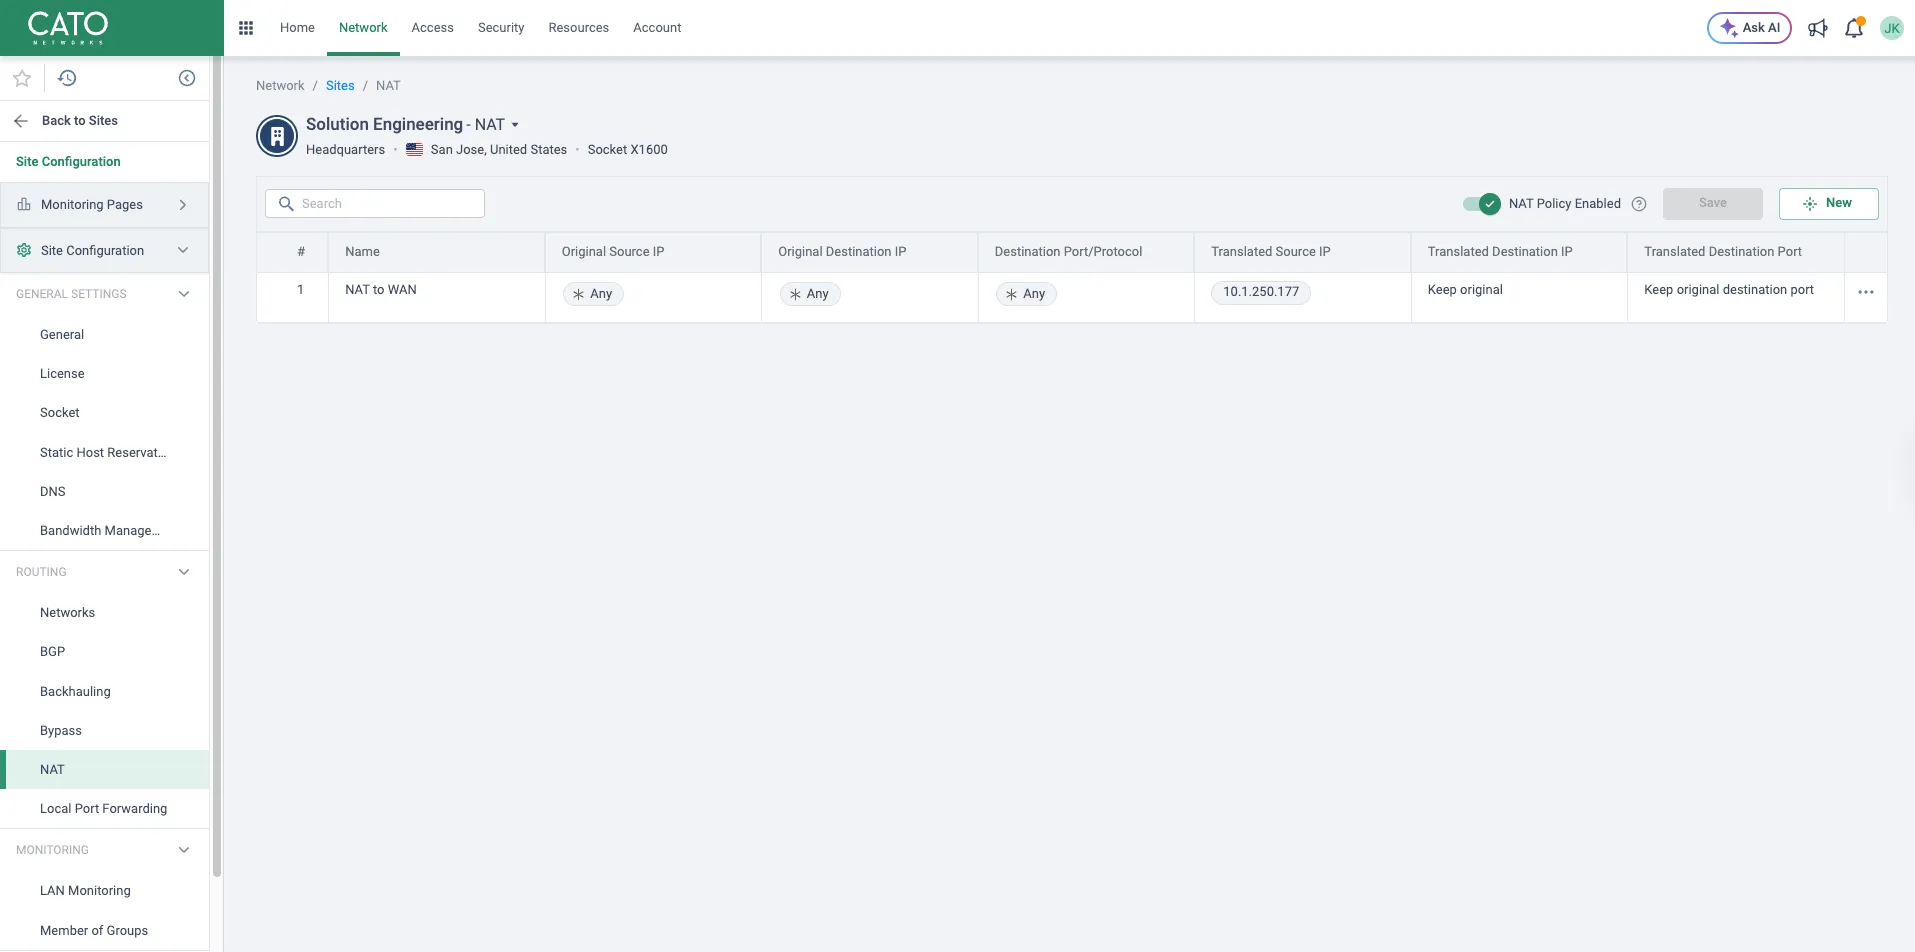Toggle the NAT Policy Enabled switch
Screen dimensions: 1915x952
[x=1481, y=204]
